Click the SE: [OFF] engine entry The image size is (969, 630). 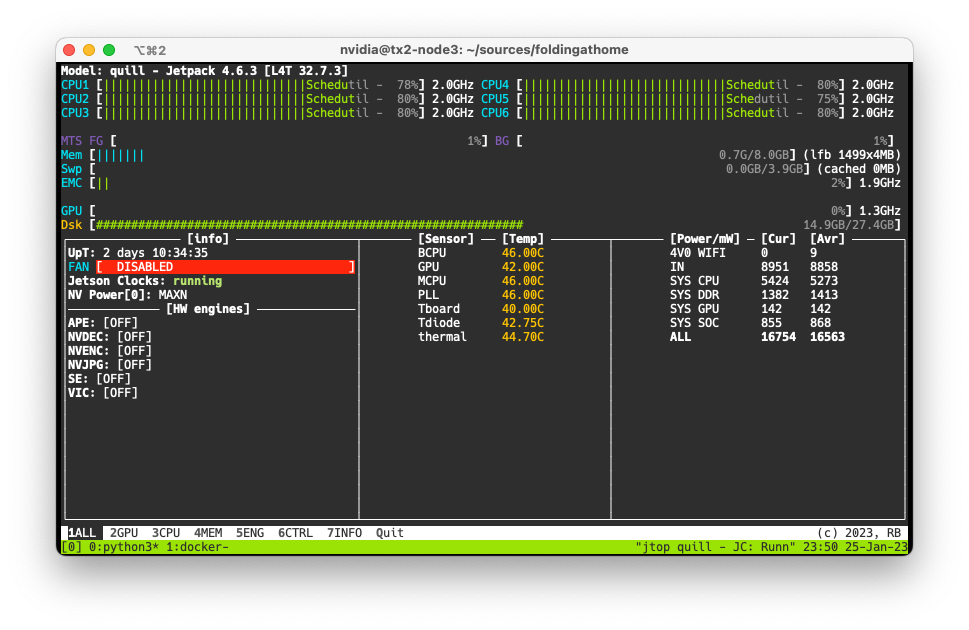99,379
